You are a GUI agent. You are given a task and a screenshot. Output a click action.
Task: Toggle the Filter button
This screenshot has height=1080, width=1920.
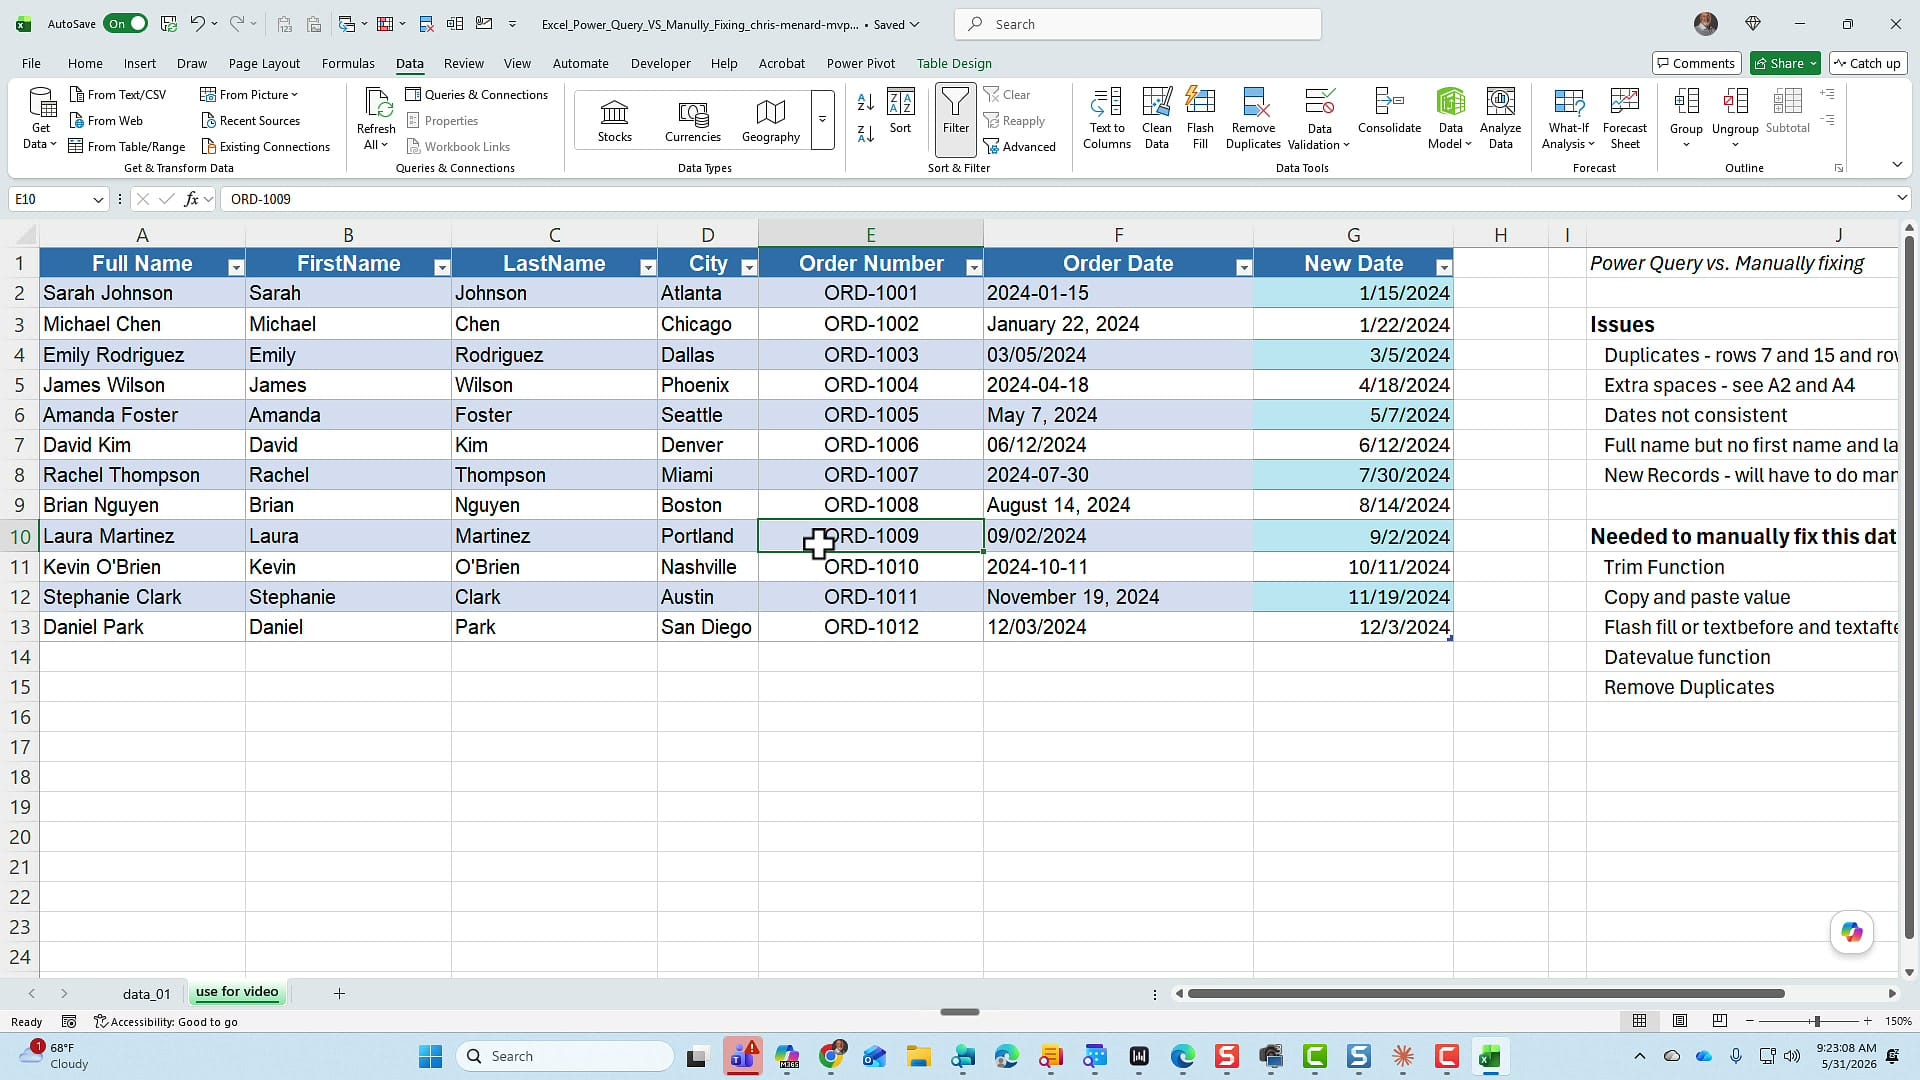coord(956,120)
